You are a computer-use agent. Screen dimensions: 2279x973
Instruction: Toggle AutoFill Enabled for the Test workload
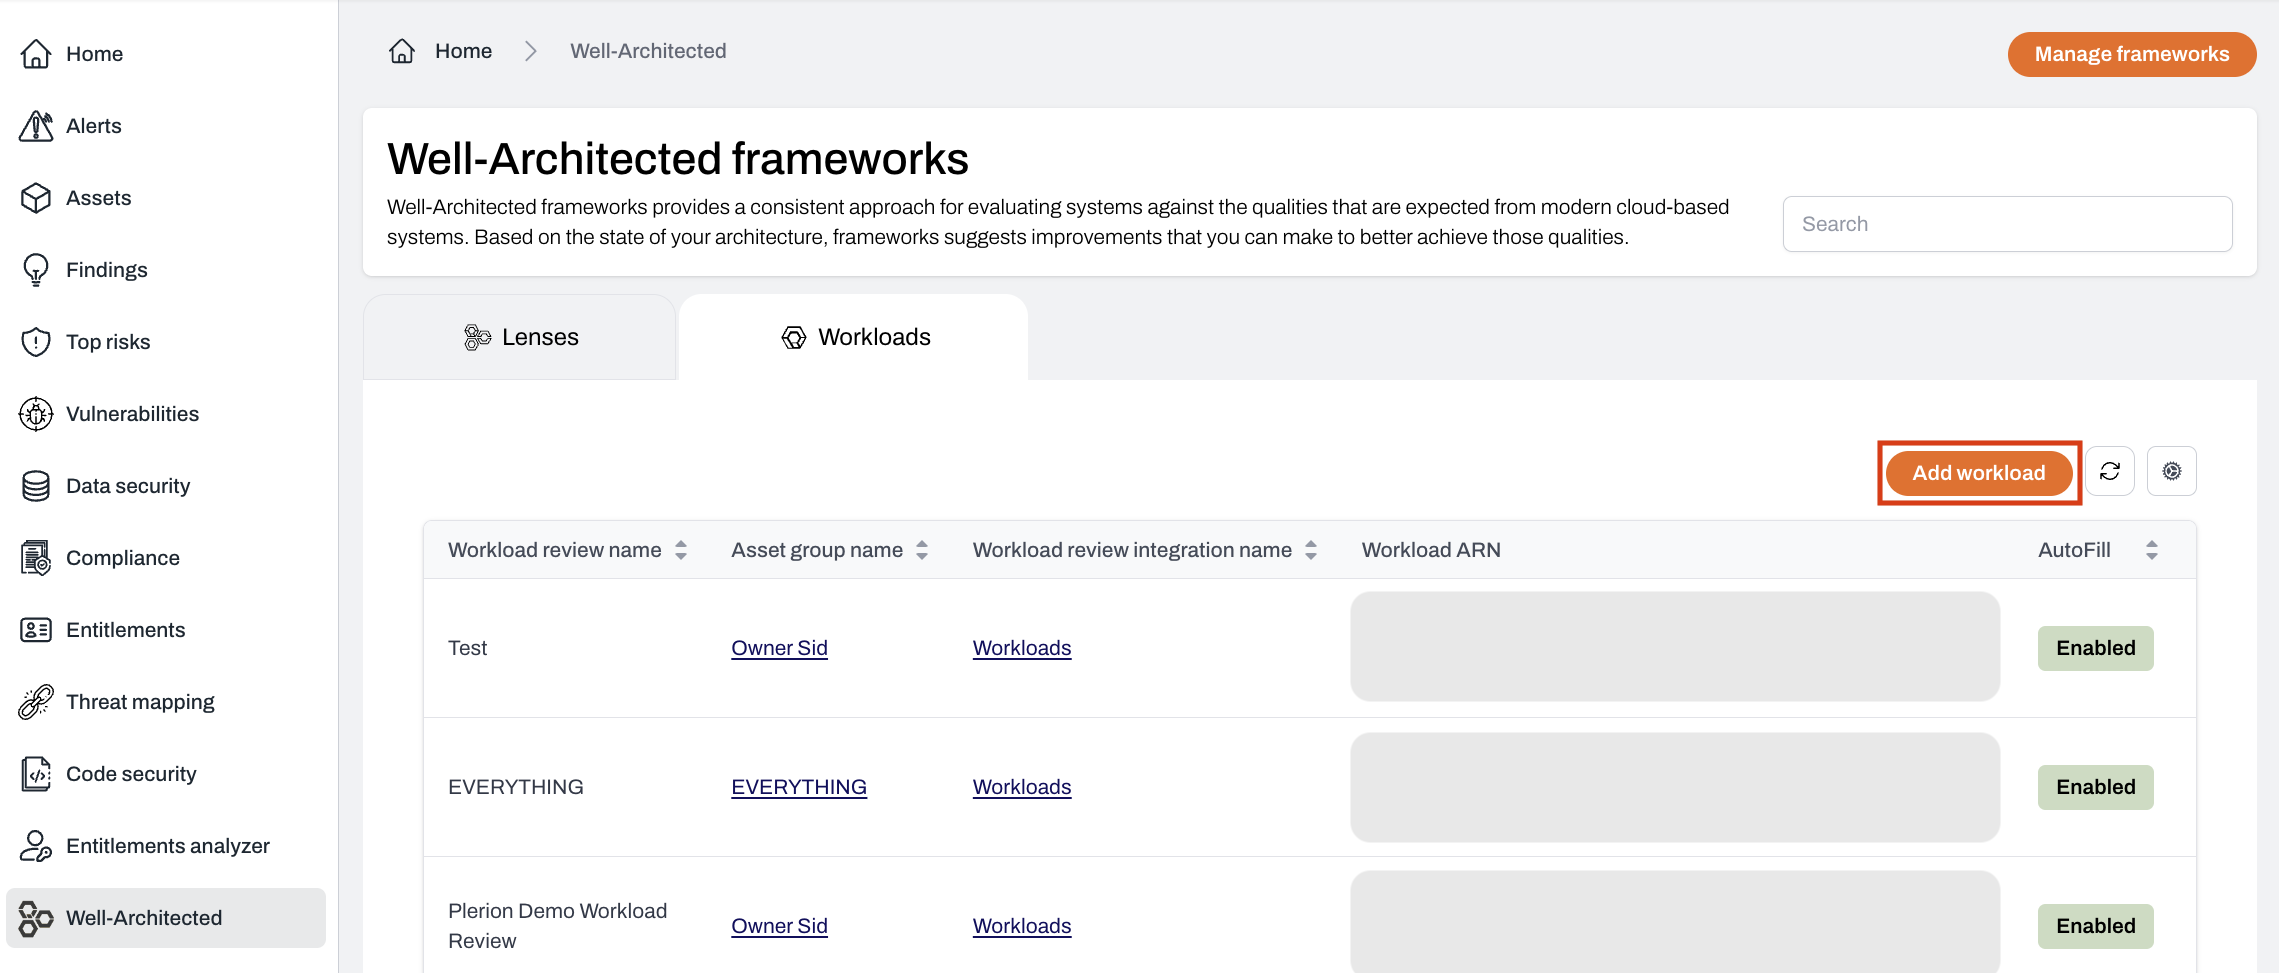(x=2095, y=648)
